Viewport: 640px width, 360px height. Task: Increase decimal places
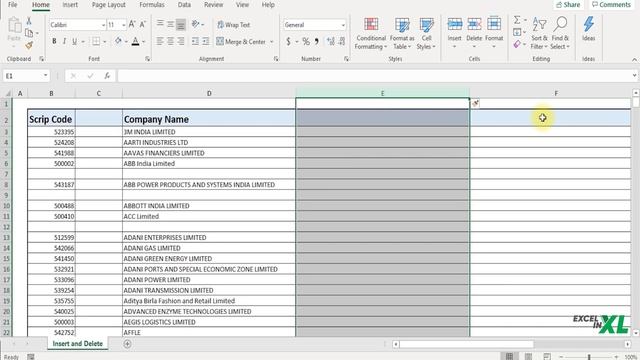point(330,41)
